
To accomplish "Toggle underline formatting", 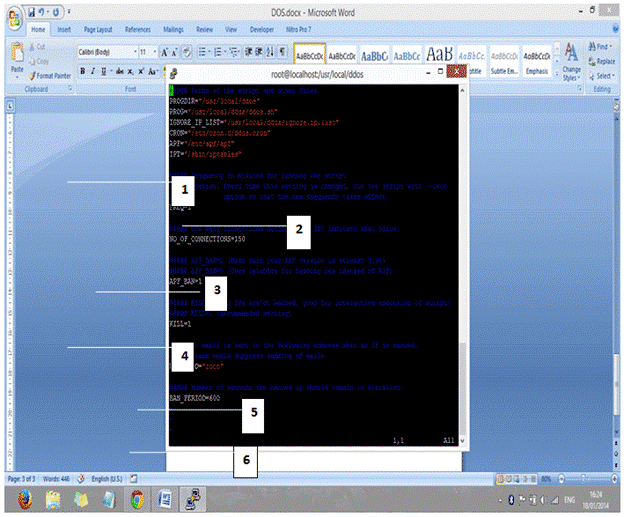I will point(104,71).
